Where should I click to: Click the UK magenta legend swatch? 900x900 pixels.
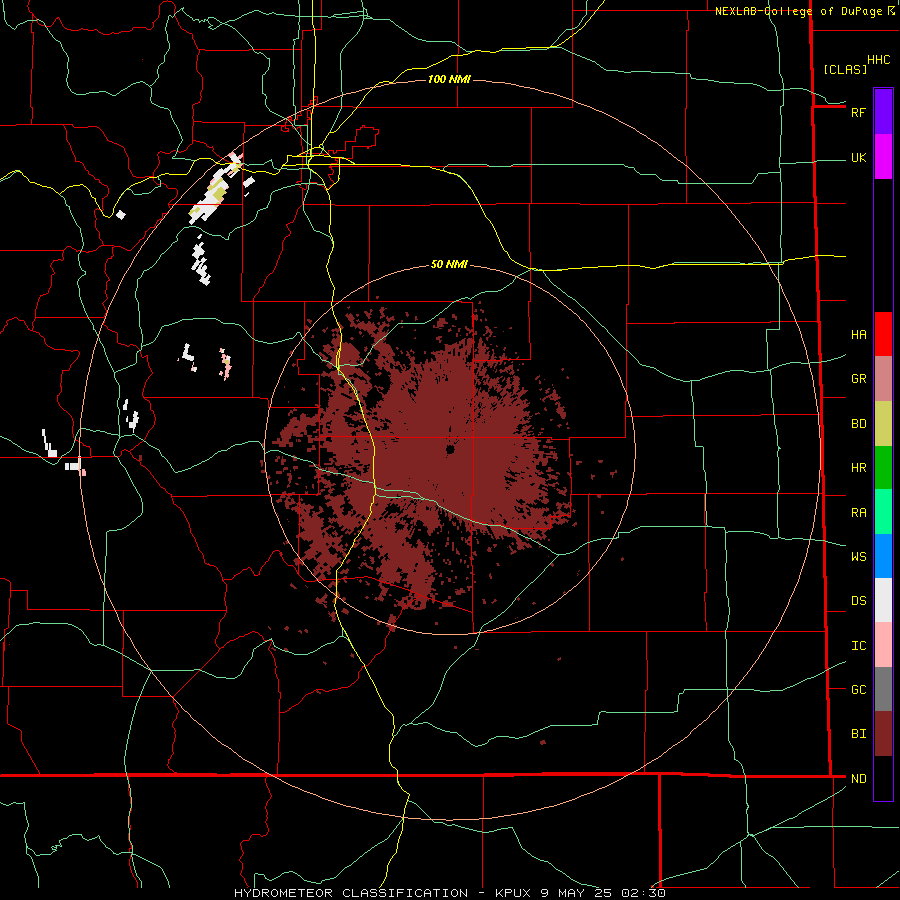pyautogui.click(x=883, y=157)
